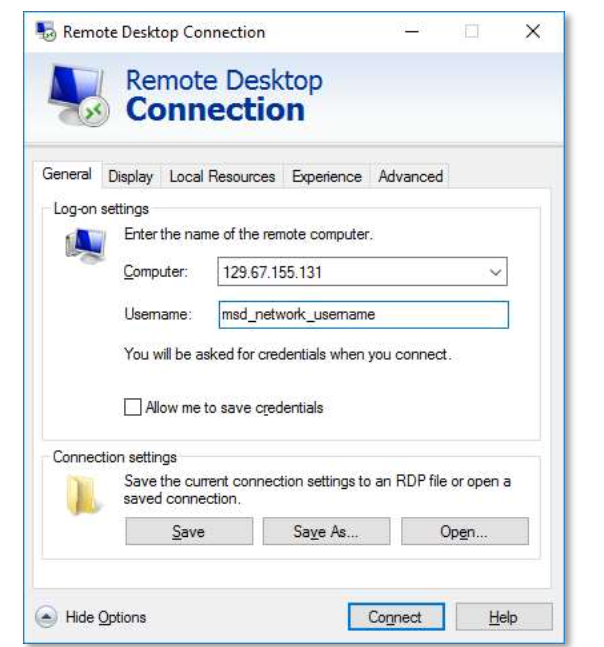Click the Hide Options label

[x=106, y=617]
